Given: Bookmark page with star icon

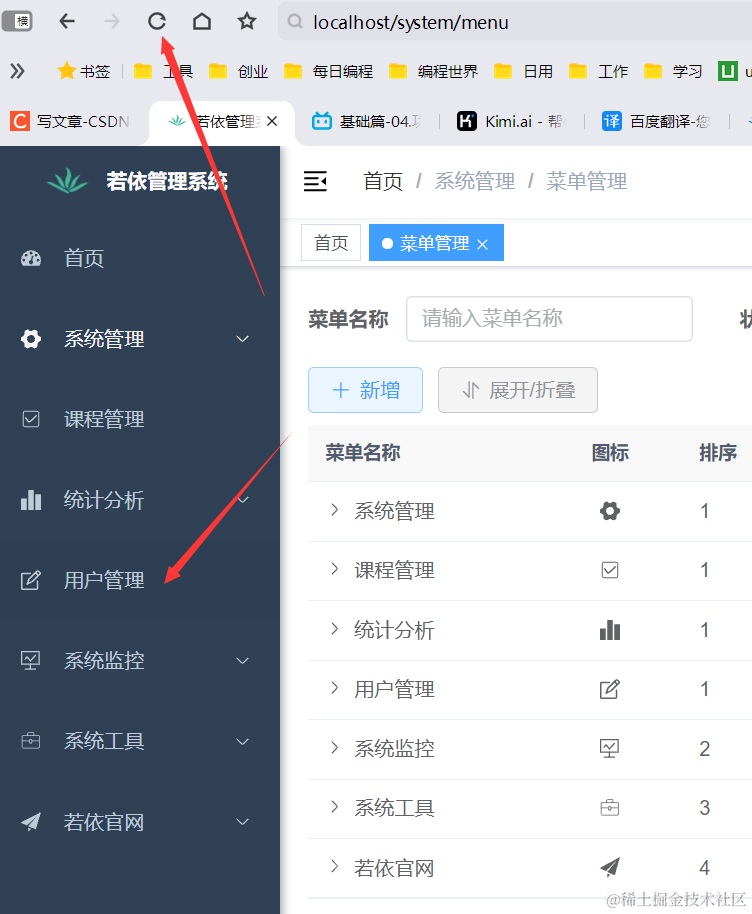Looking at the screenshot, I should tap(247, 22).
